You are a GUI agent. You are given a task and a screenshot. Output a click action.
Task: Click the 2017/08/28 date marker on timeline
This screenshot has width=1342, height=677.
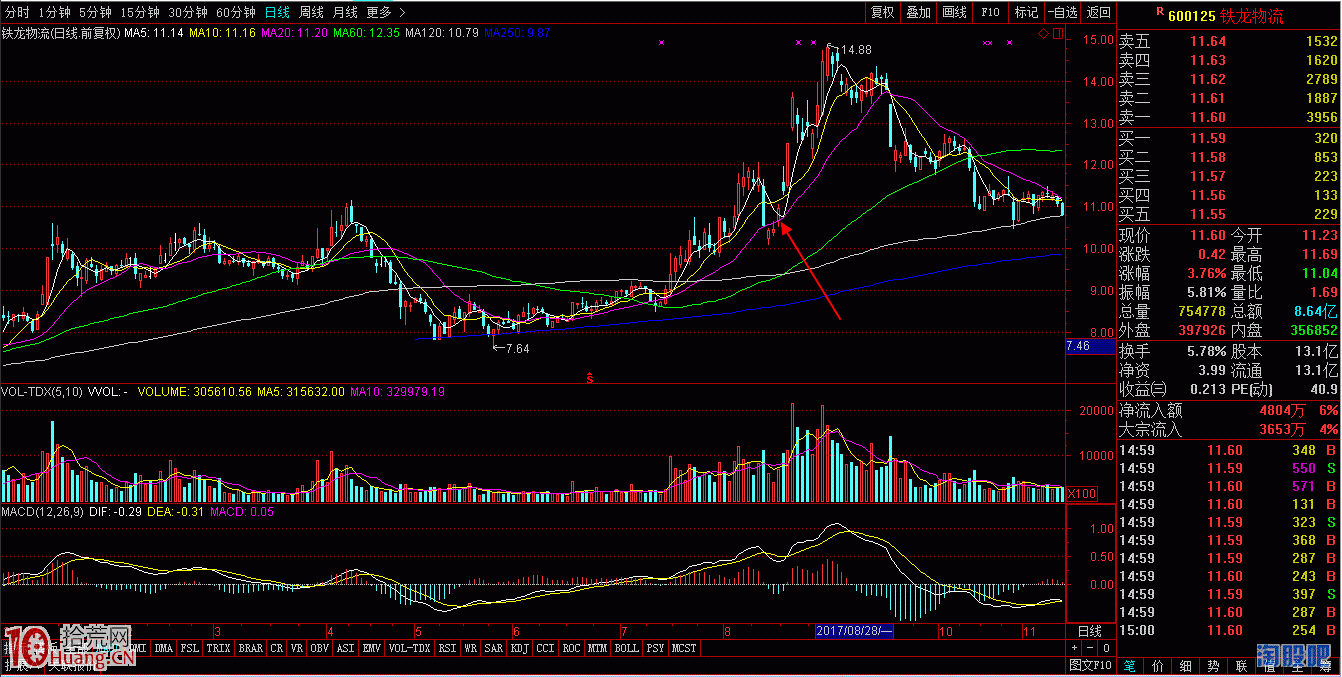click(854, 631)
